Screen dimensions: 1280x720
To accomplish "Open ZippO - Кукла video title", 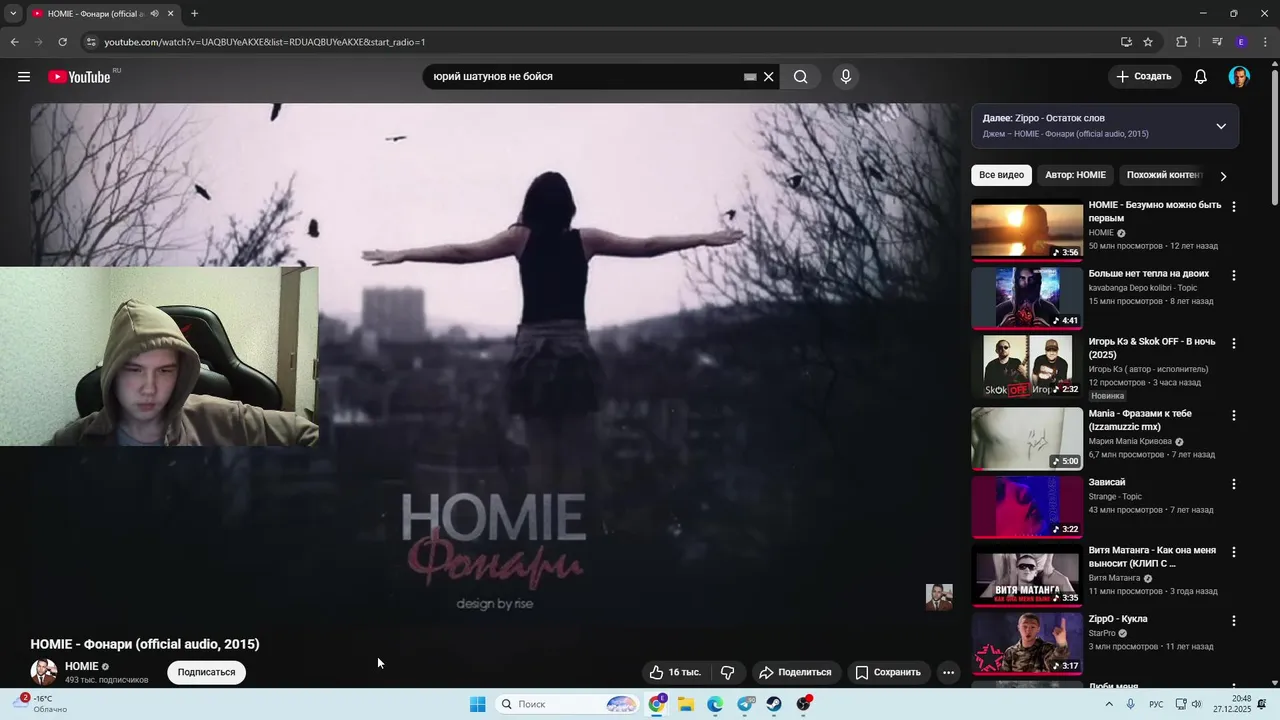I will coord(1118,619).
